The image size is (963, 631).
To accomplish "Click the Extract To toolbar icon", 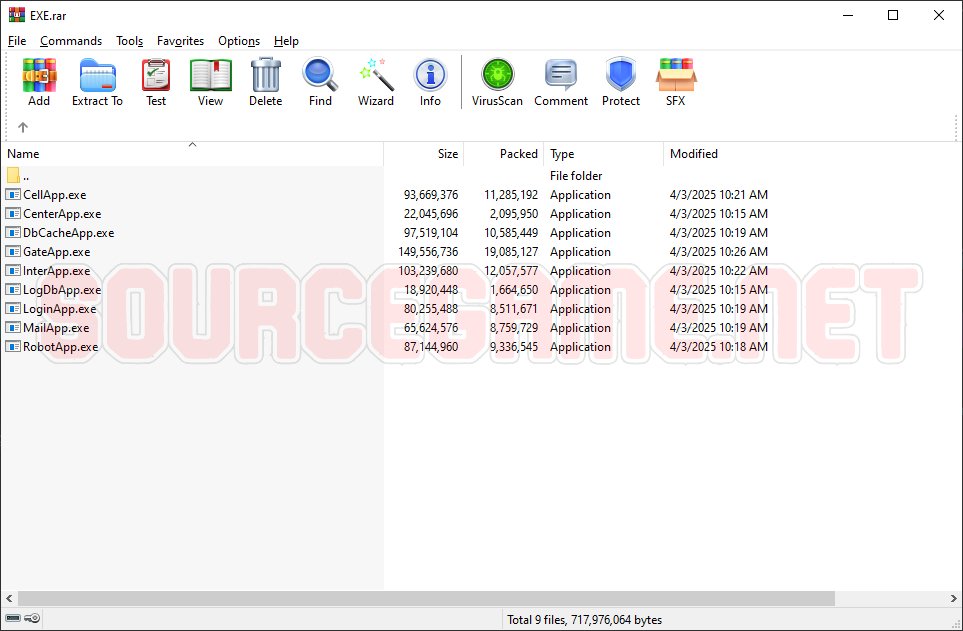I will coord(97,82).
